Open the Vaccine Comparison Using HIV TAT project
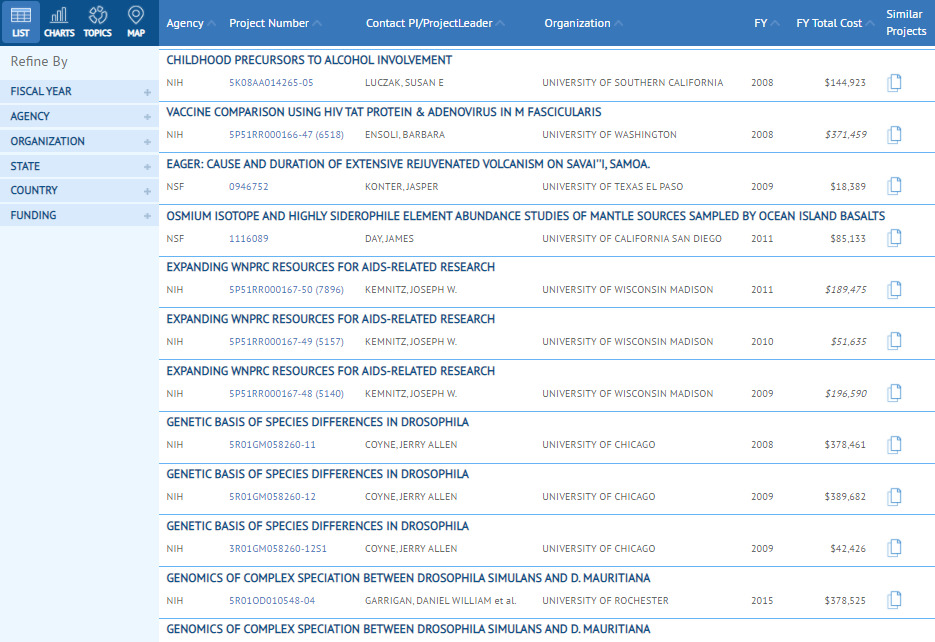This screenshot has width=935, height=642. tap(383, 112)
